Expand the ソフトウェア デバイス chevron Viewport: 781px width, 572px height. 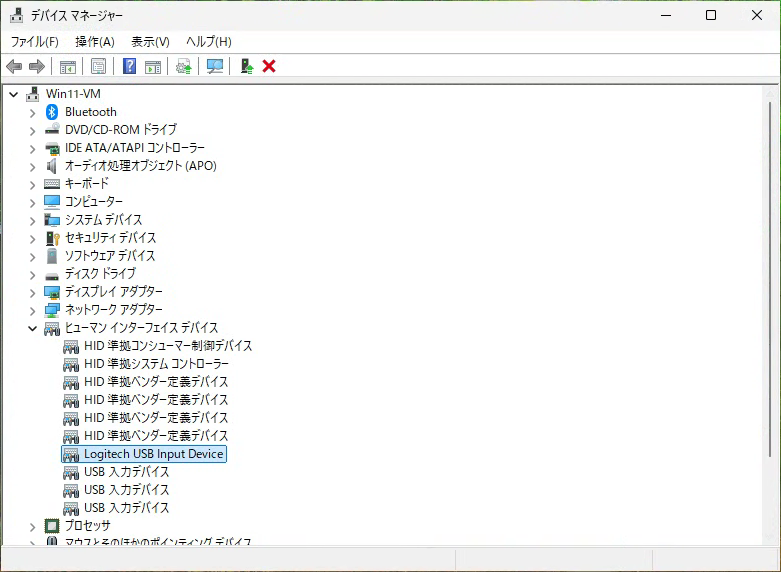[32, 257]
